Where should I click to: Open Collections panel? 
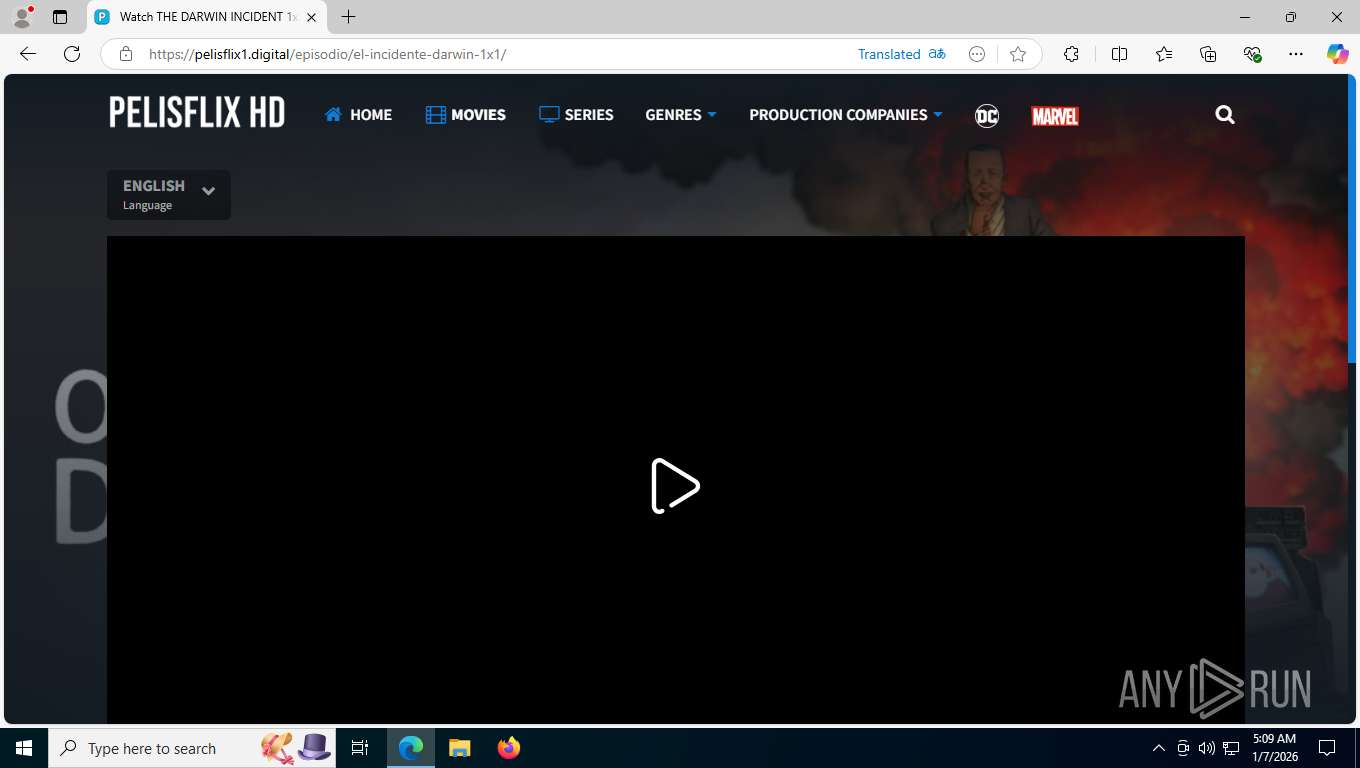(1208, 54)
